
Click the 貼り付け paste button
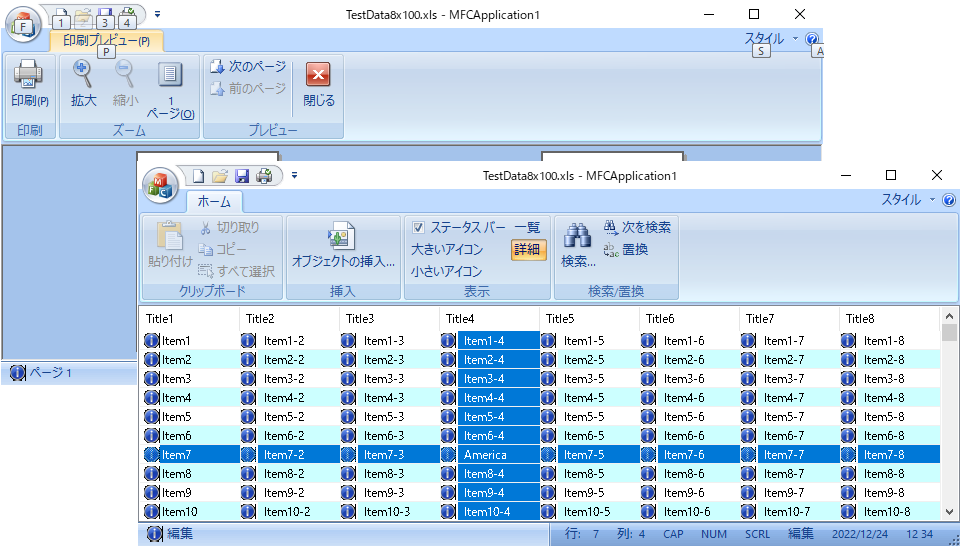click(170, 245)
